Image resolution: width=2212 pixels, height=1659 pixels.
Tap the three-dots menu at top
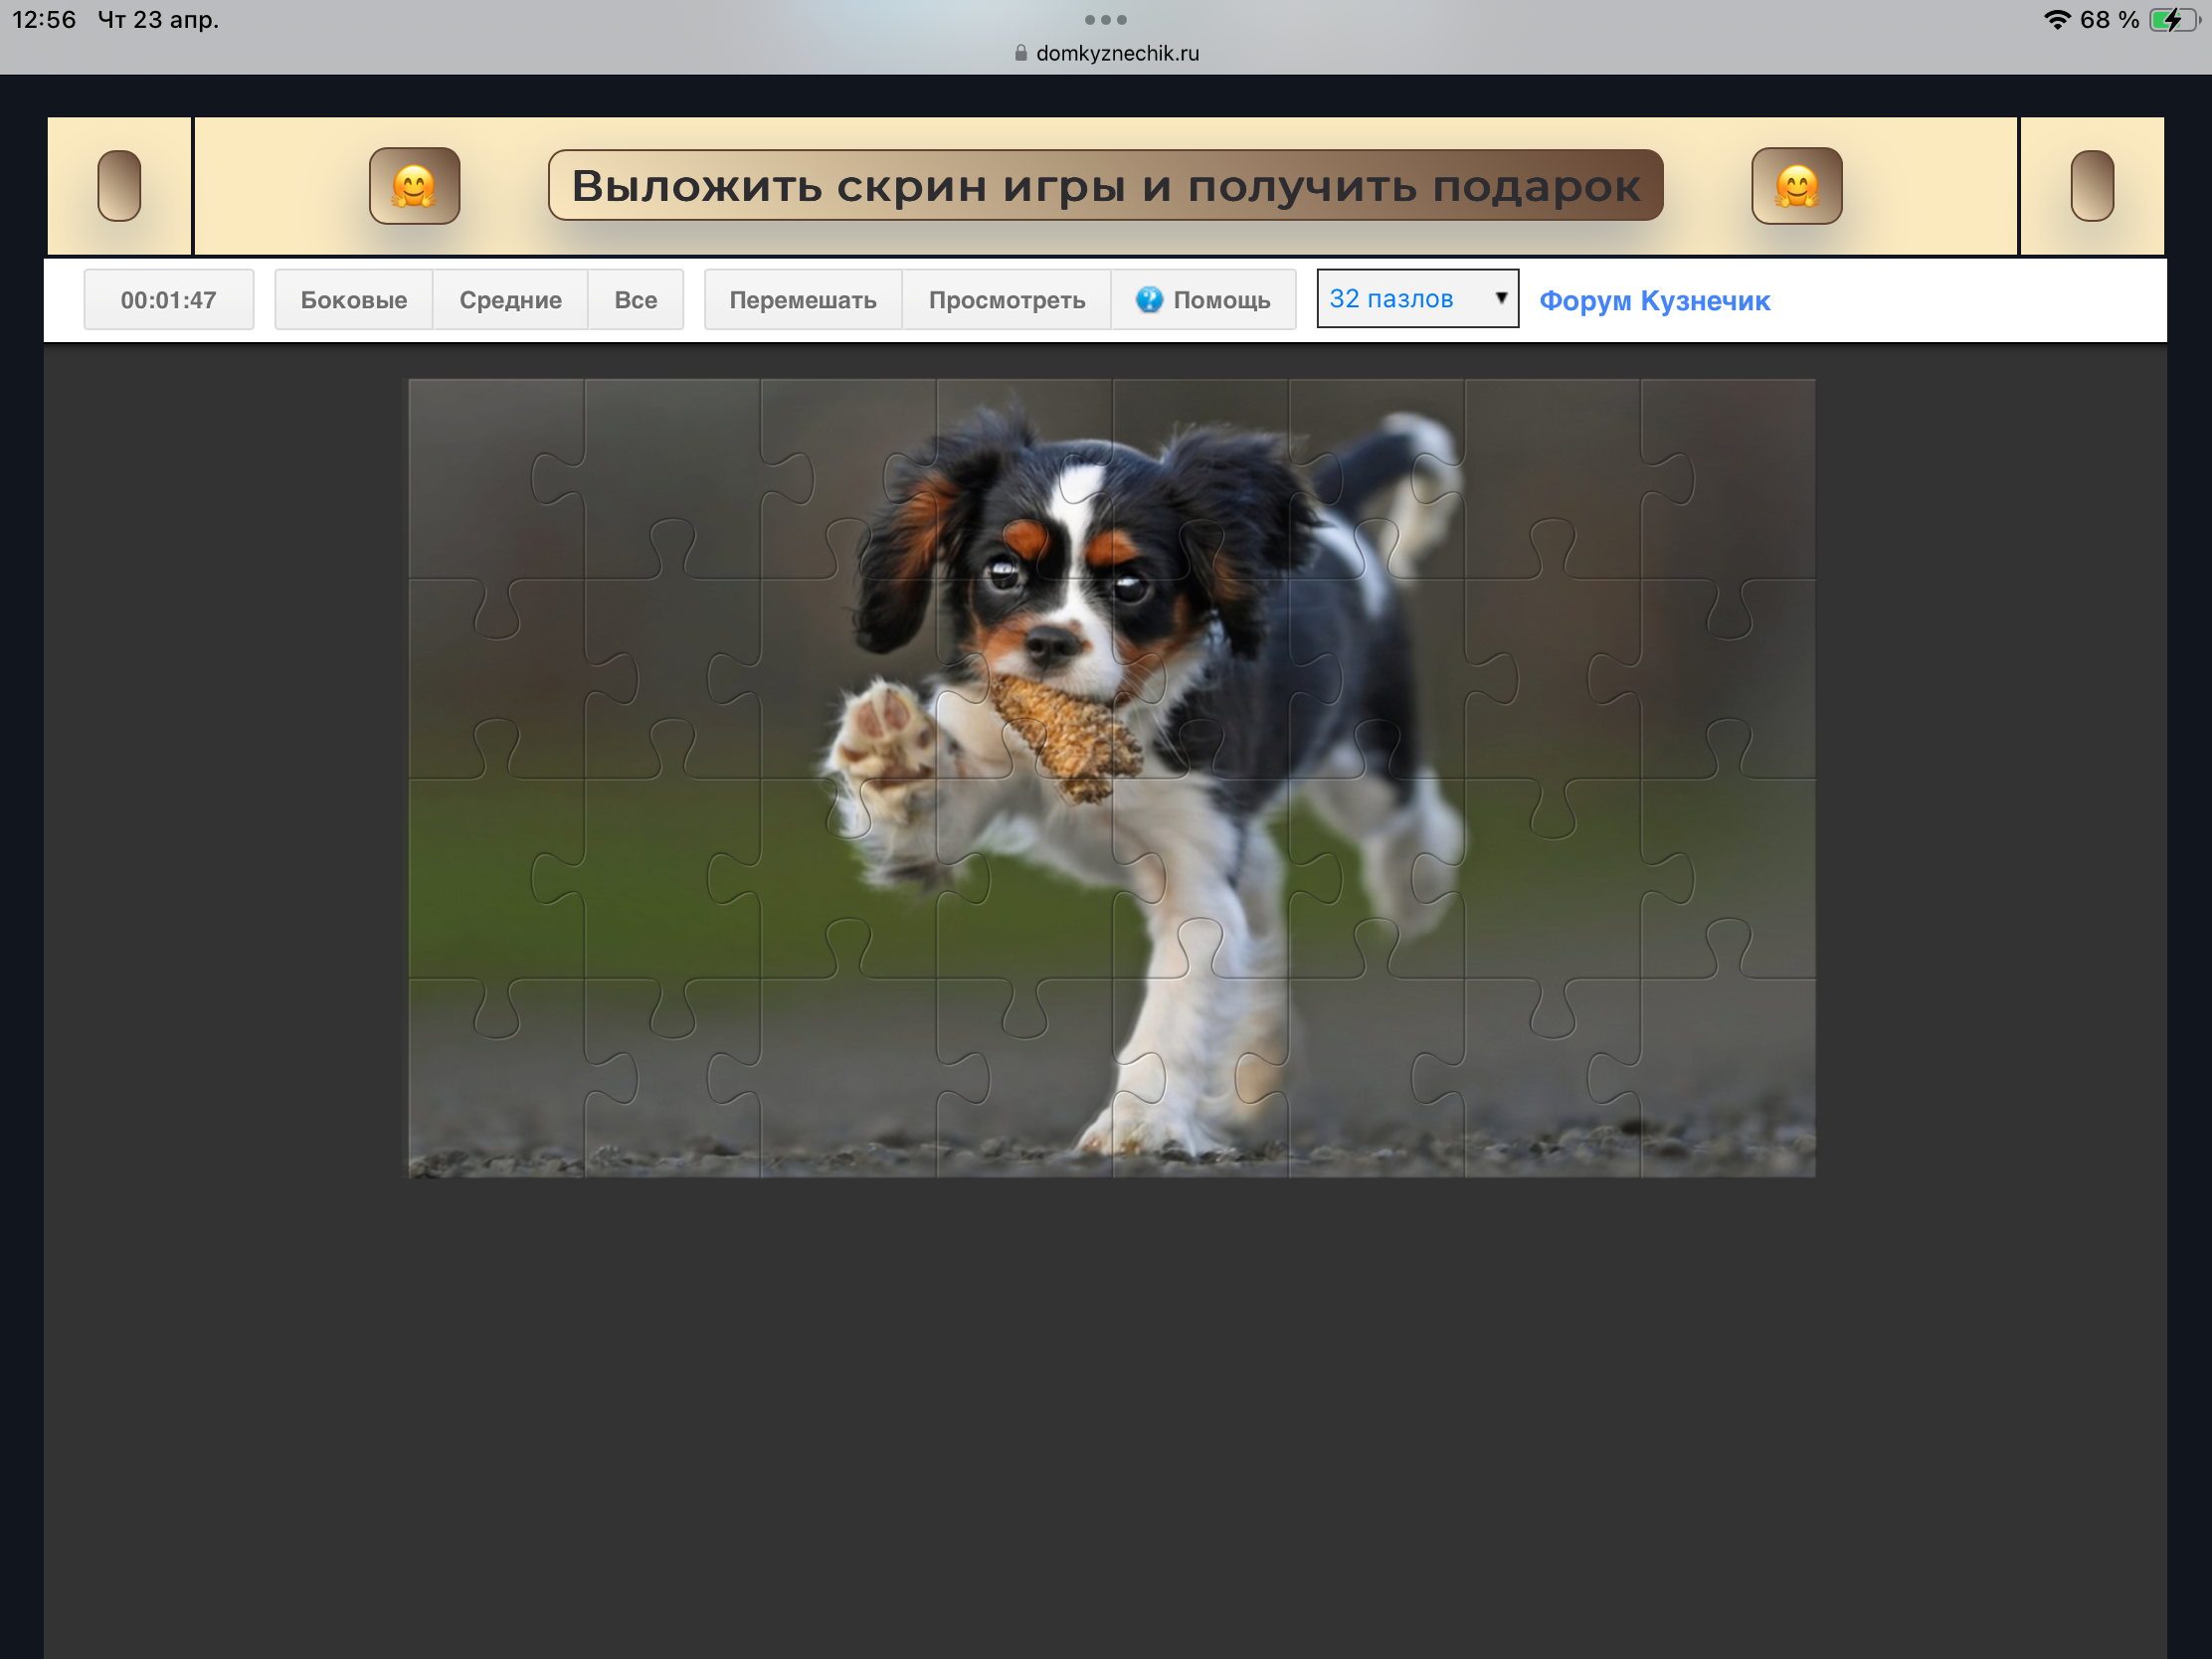tap(1105, 20)
